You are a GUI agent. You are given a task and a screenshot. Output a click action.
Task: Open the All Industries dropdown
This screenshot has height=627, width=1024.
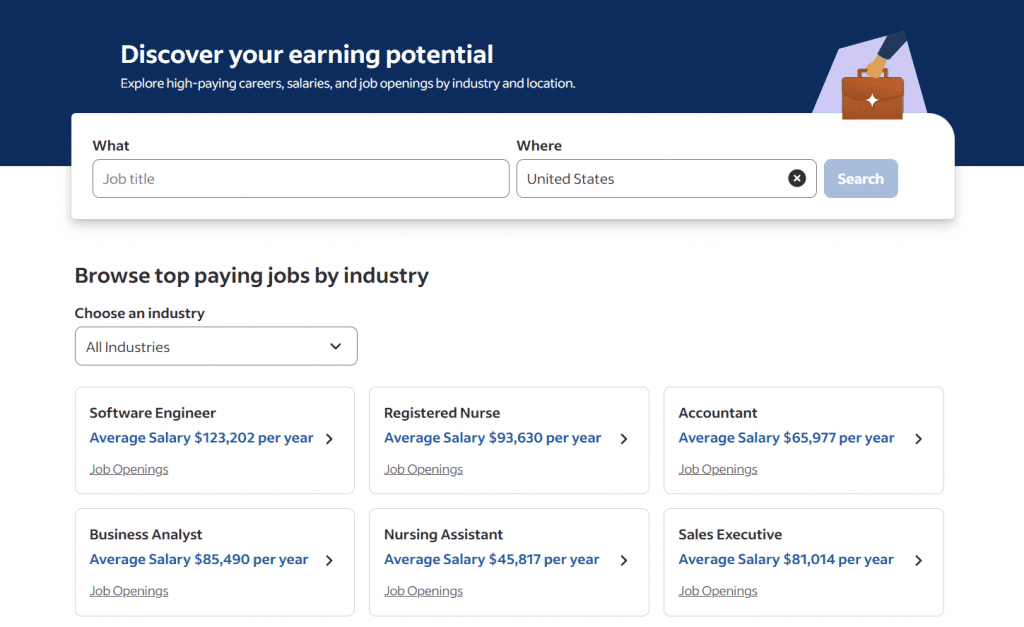pos(215,346)
